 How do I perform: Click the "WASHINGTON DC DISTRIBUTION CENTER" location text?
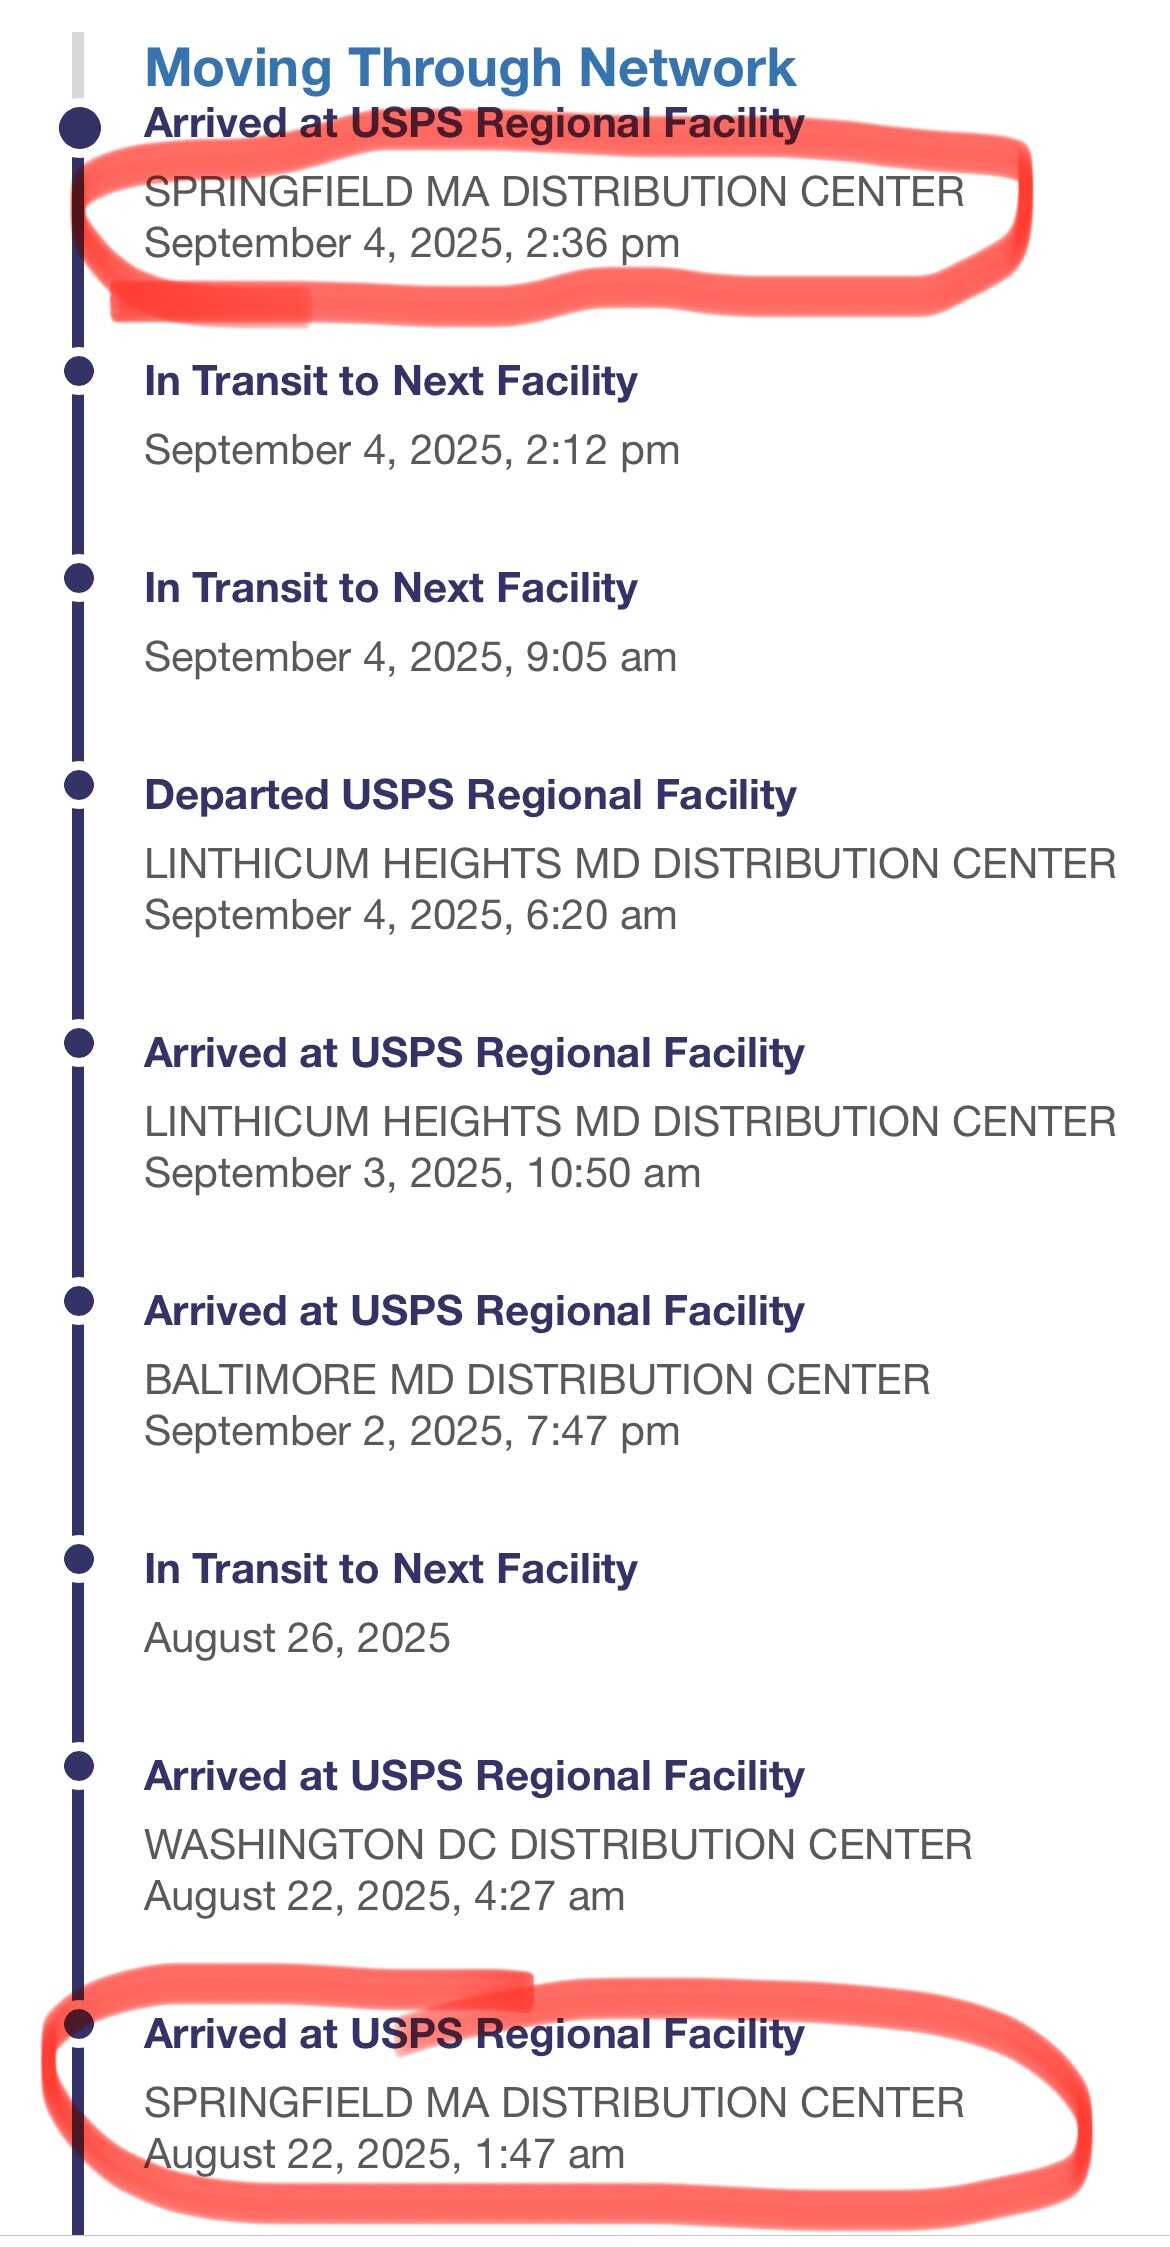tap(558, 1845)
